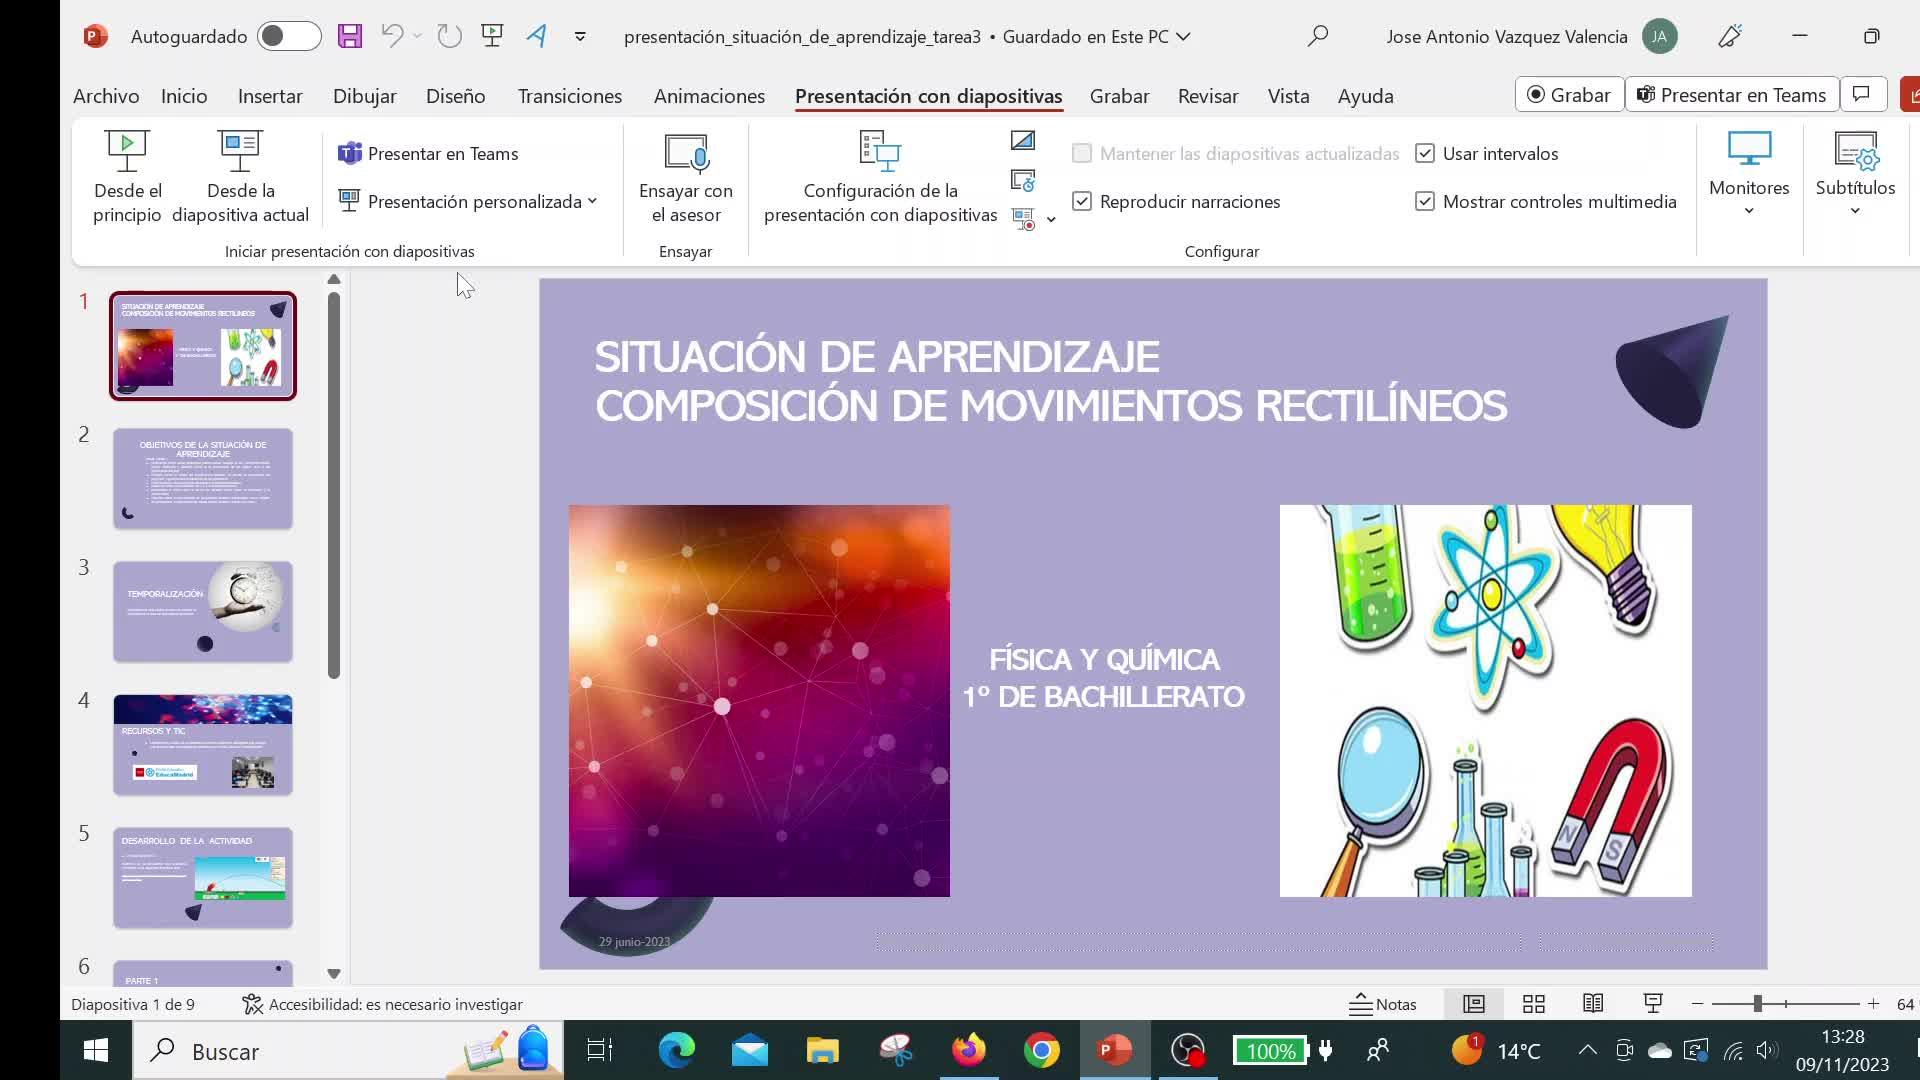Click the hide slide icon

(x=1022, y=141)
